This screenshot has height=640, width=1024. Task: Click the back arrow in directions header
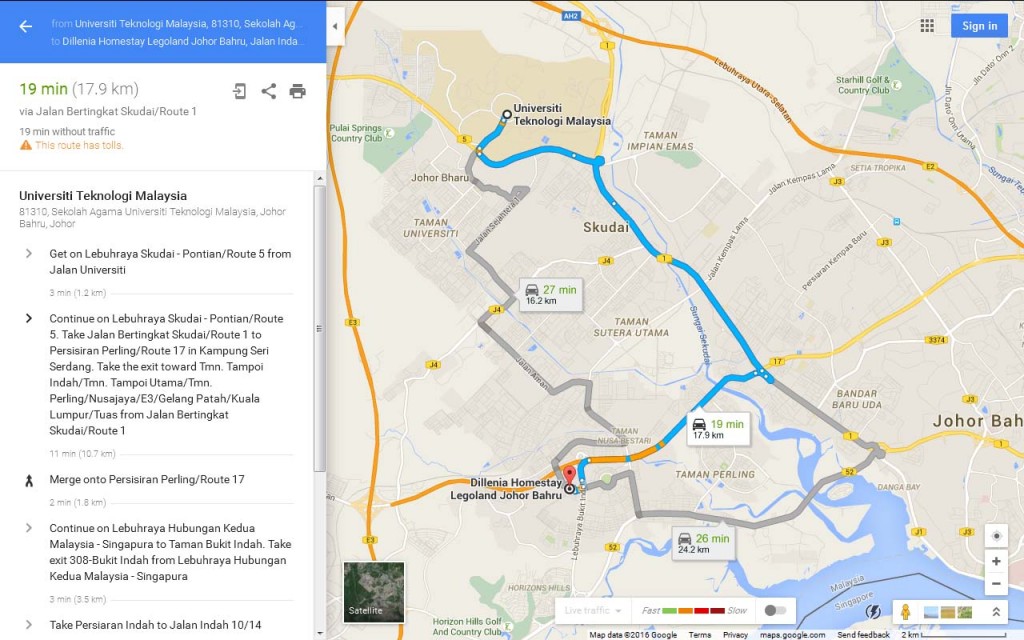click(25, 26)
